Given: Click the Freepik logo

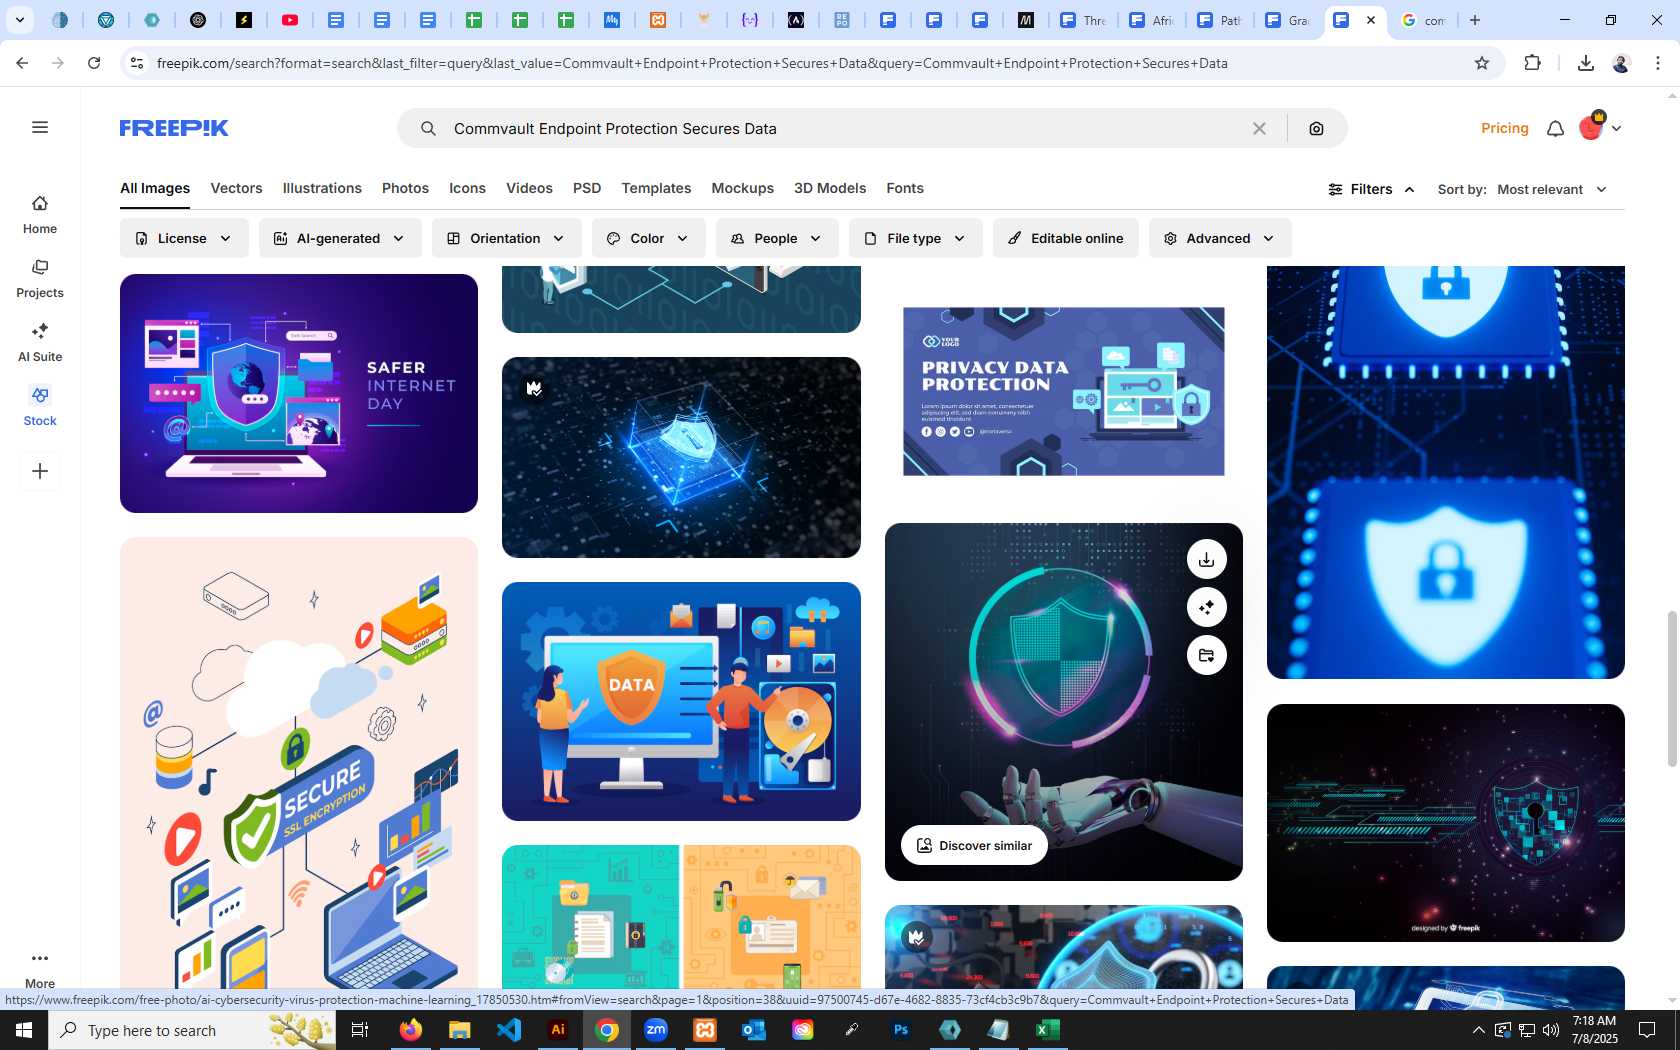Looking at the screenshot, I should [x=174, y=128].
